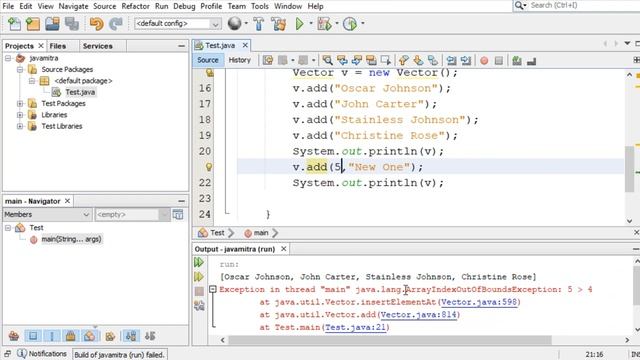Click the Last Edit editor toolbar icon
The width and height of the screenshot is (640, 360).
tap(268, 61)
